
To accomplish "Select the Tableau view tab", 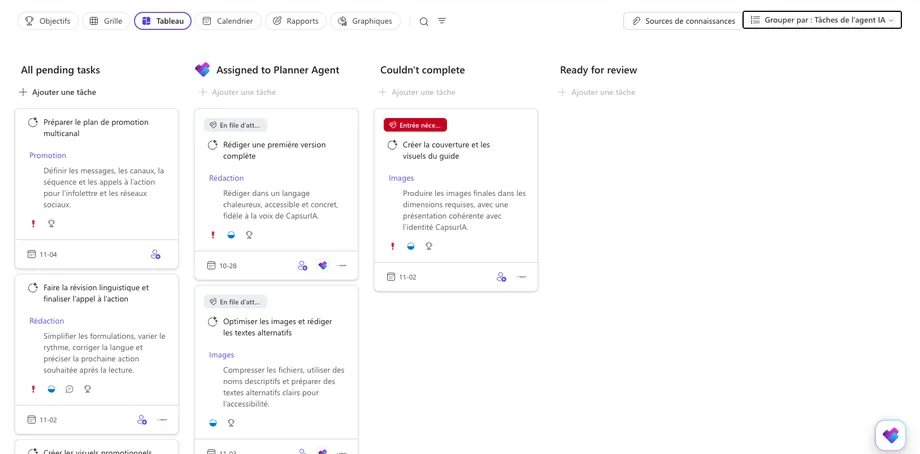I will [x=163, y=21].
